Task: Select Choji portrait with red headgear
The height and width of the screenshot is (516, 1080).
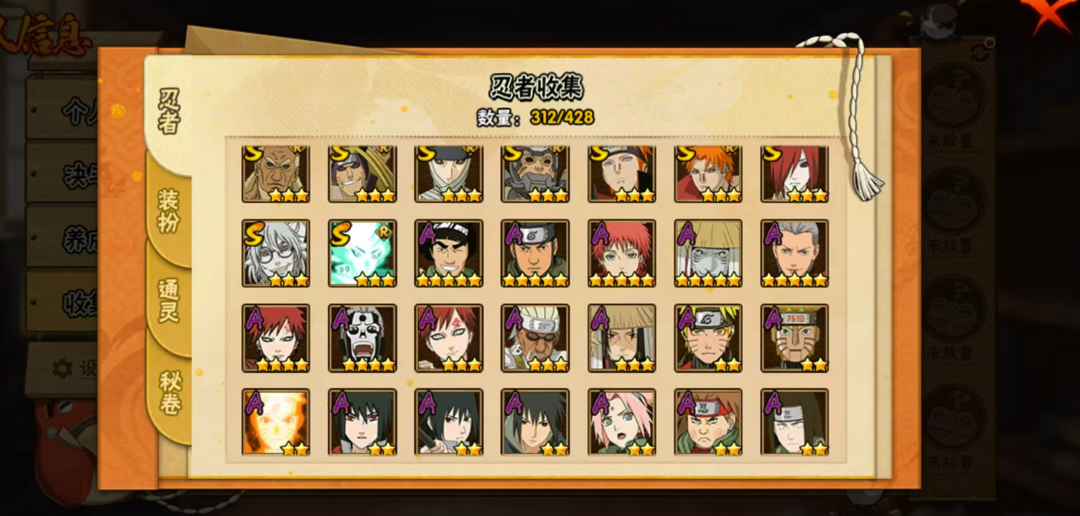Action: (x=709, y=422)
